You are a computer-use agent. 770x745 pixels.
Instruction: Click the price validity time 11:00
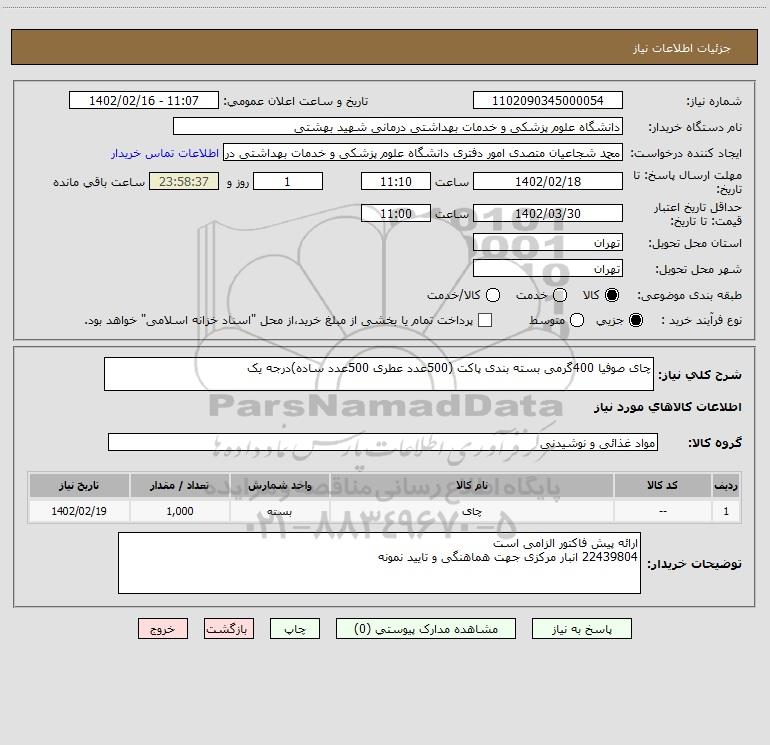click(396, 214)
